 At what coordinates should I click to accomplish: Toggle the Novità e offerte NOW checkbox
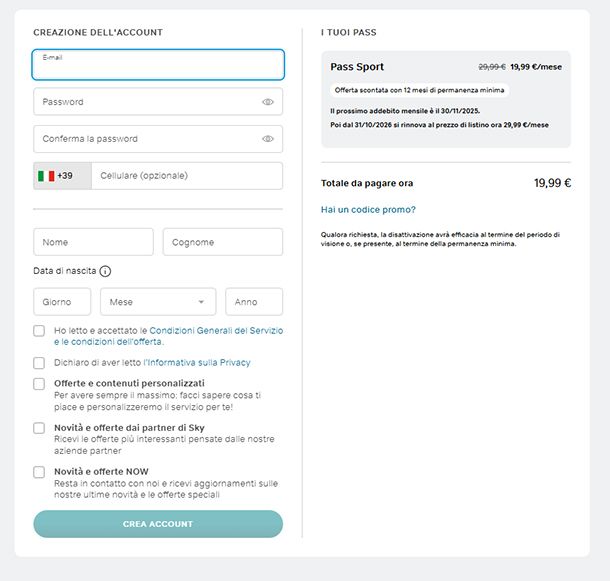(x=39, y=472)
